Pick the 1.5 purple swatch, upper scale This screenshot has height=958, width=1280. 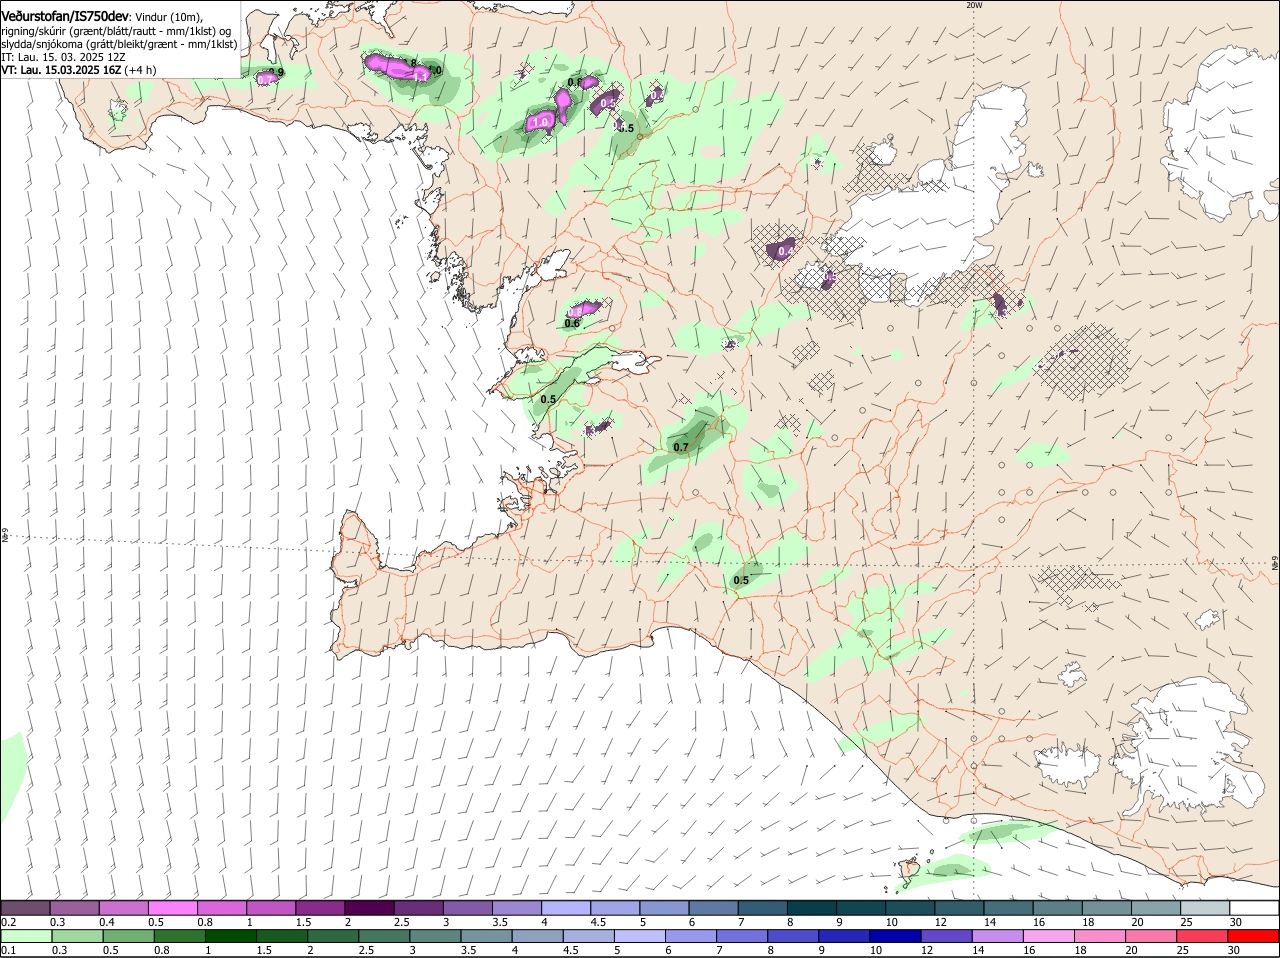[321, 907]
